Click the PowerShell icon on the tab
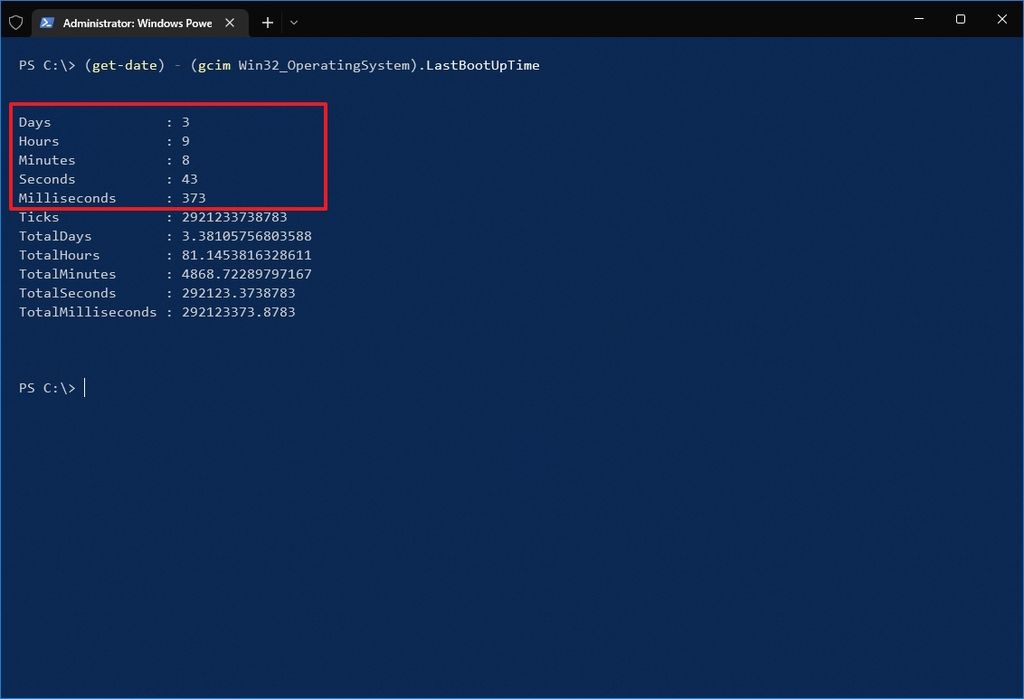The width and height of the screenshot is (1024, 699). pos(48,22)
